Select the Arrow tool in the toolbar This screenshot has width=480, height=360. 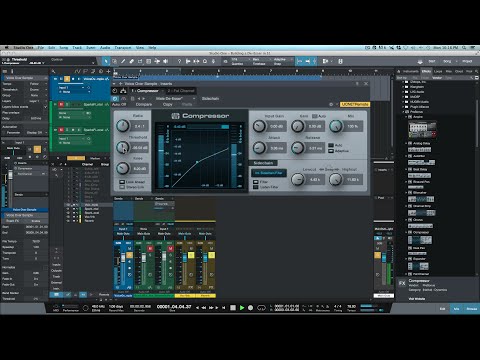[x=106, y=61]
